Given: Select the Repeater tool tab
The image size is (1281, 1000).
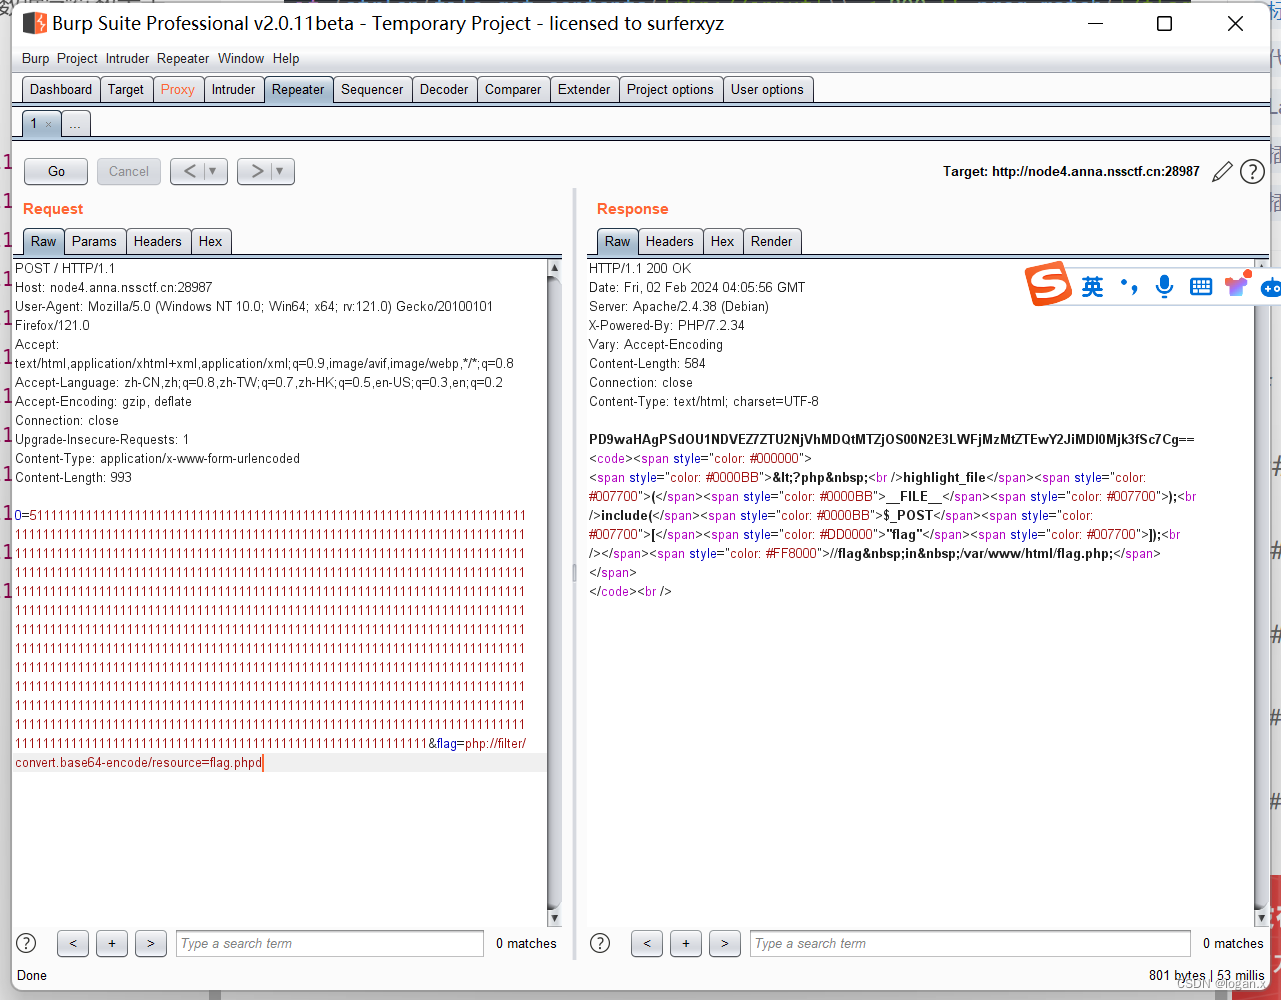Looking at the screenshot, I should (298, 89).
